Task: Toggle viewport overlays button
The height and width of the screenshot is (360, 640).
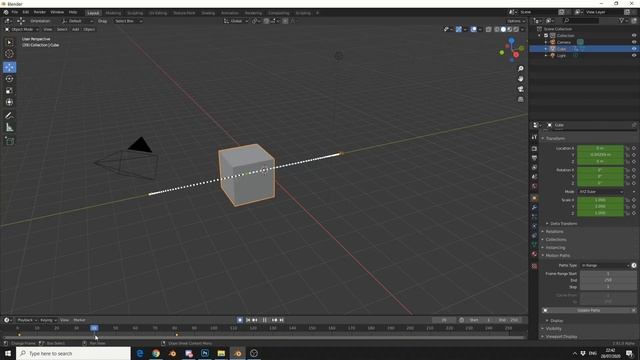Action: [473, 29]
